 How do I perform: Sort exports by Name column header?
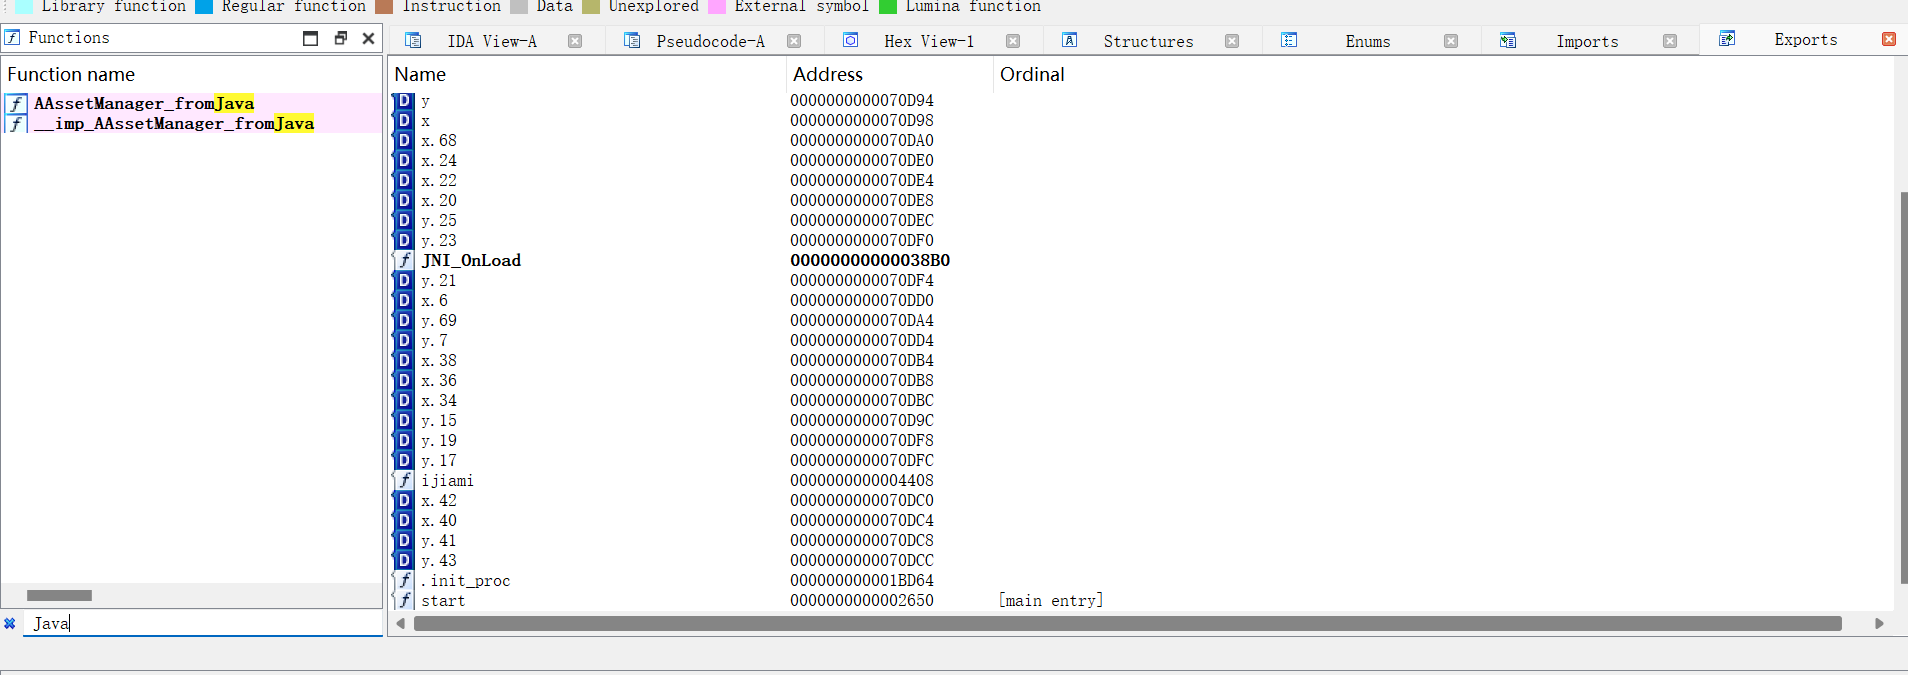420,75
